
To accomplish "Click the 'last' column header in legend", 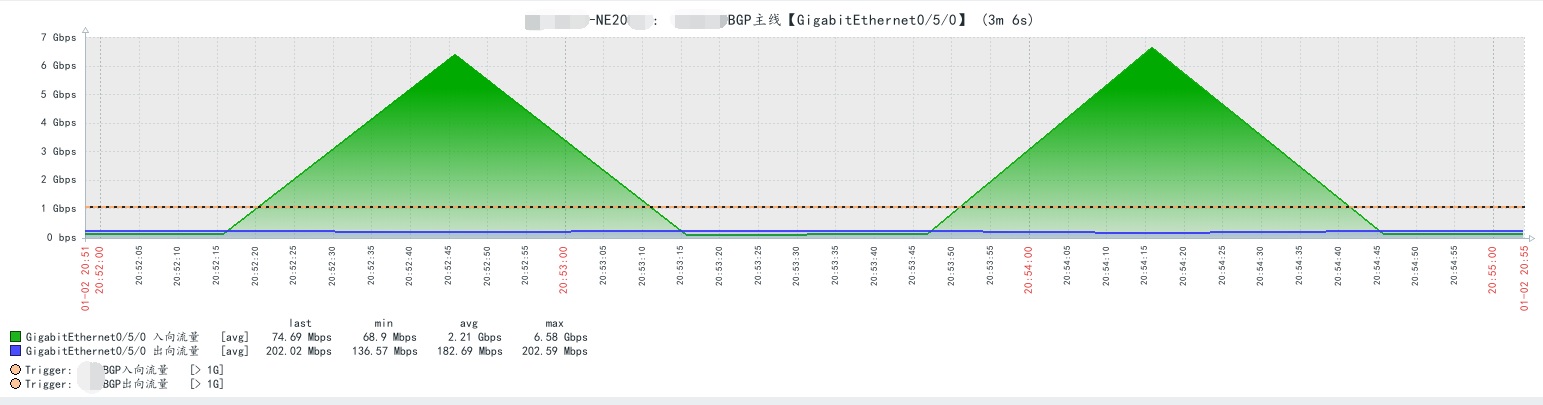I will 301,324.
